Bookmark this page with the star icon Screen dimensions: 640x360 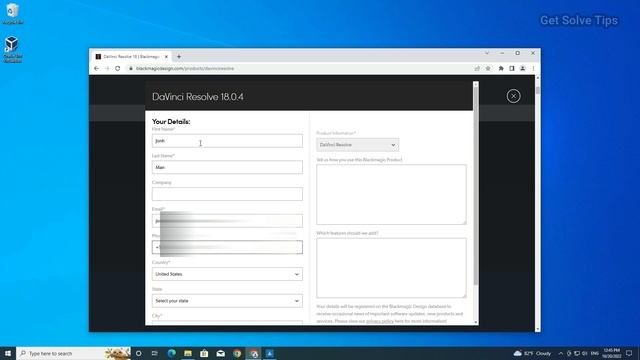488,69
